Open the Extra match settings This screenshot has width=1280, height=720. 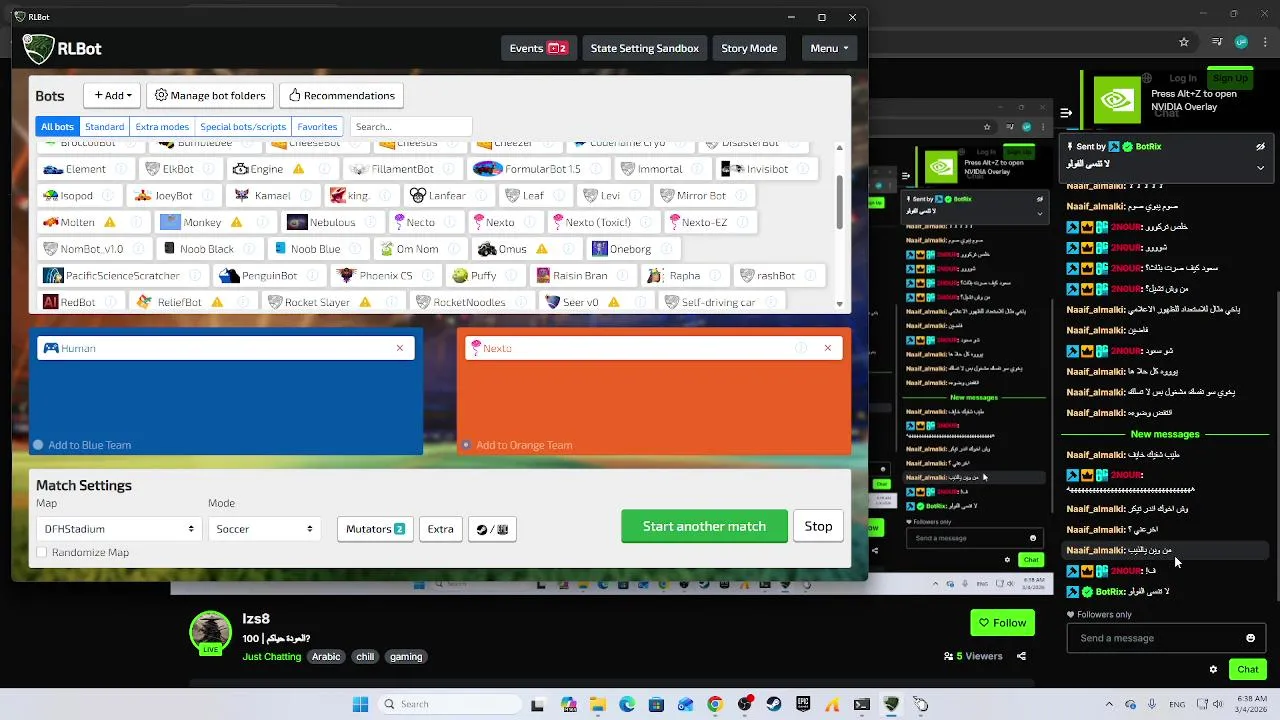click(440, 529)
